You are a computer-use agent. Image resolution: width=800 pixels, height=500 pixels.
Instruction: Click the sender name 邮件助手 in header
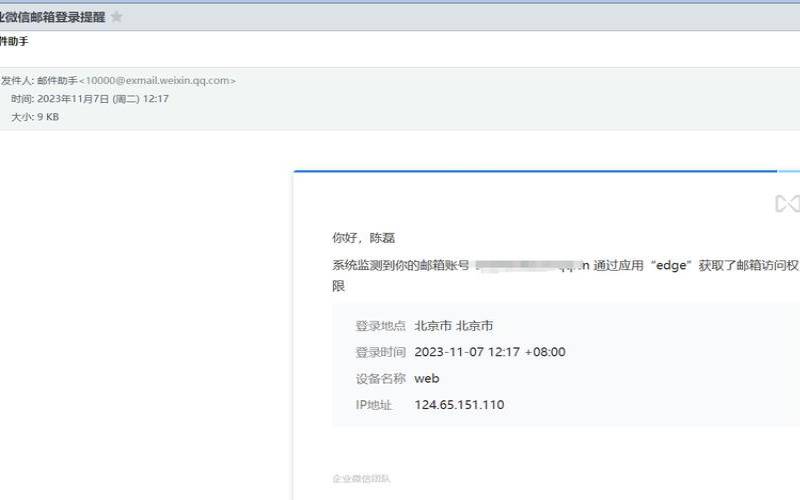[57, 81]
